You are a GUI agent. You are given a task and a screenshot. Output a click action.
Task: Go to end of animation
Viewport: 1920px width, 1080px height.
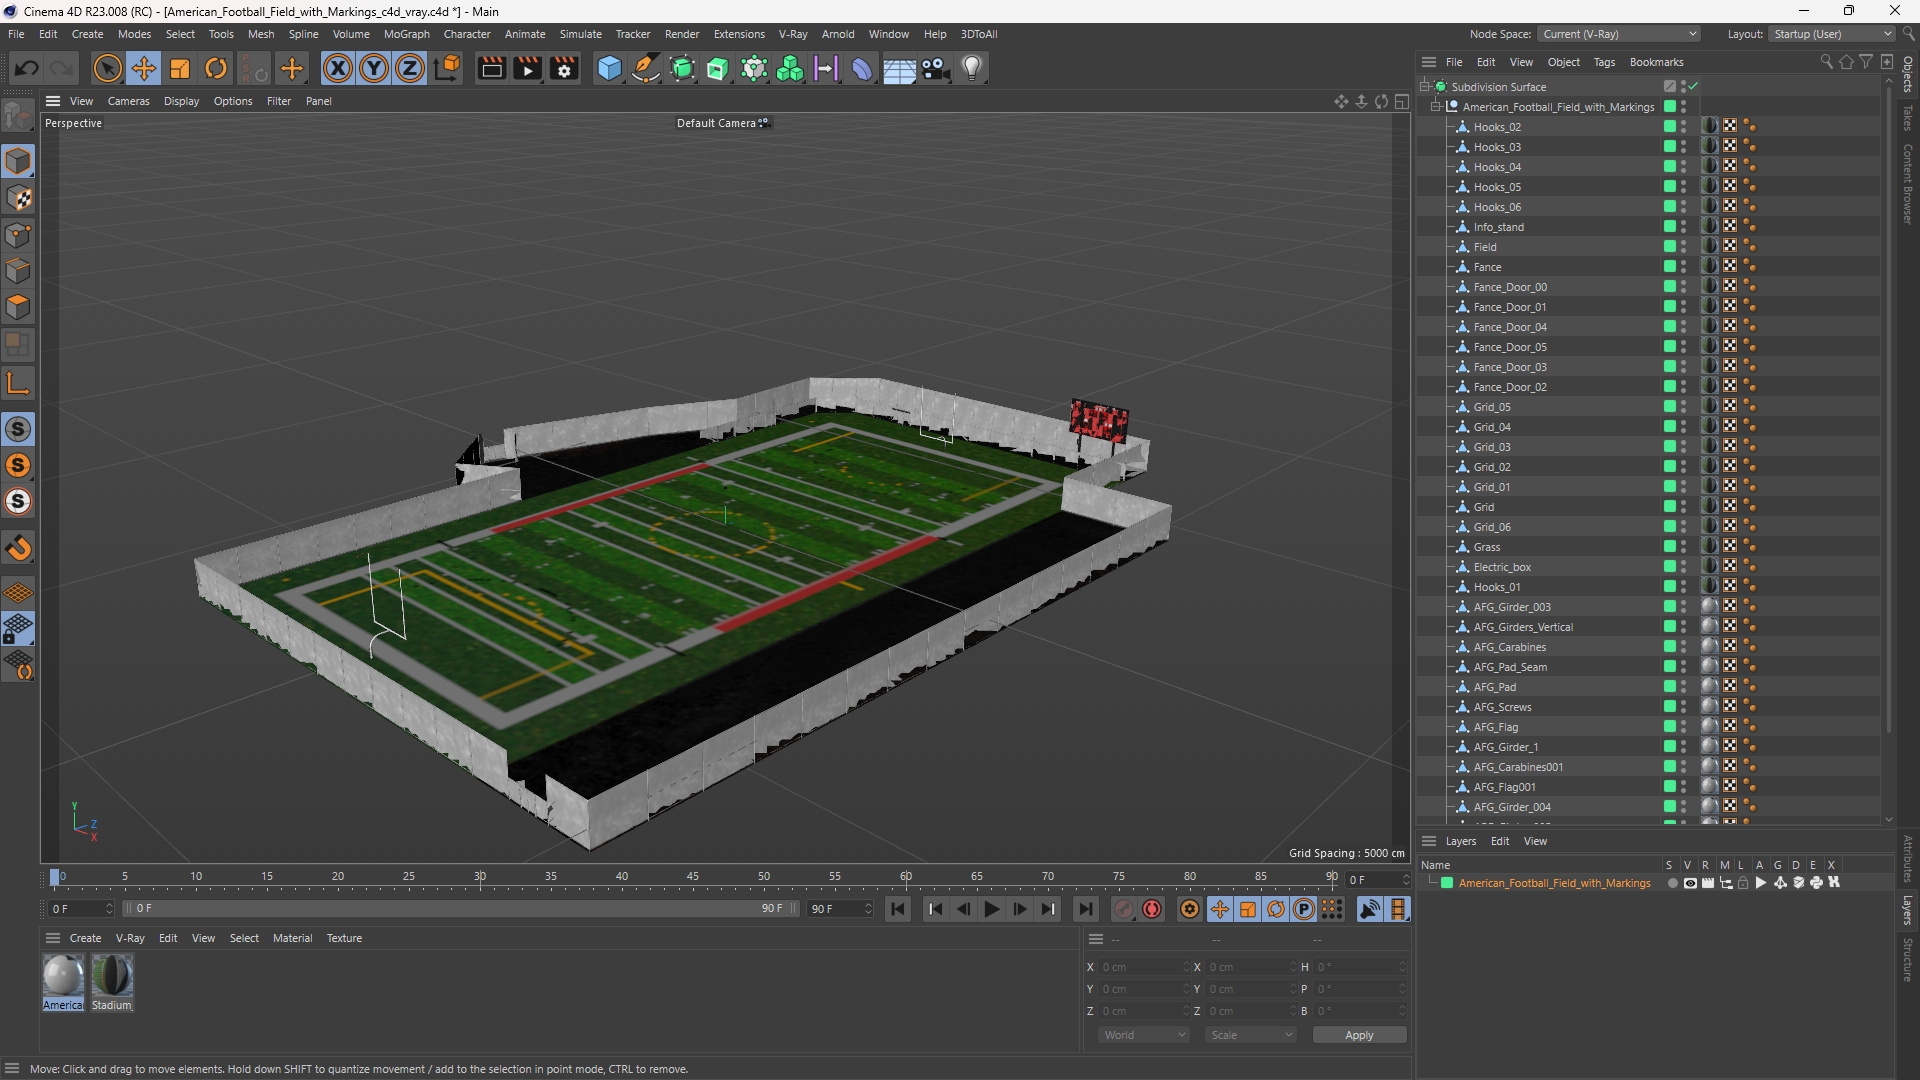1085,909
